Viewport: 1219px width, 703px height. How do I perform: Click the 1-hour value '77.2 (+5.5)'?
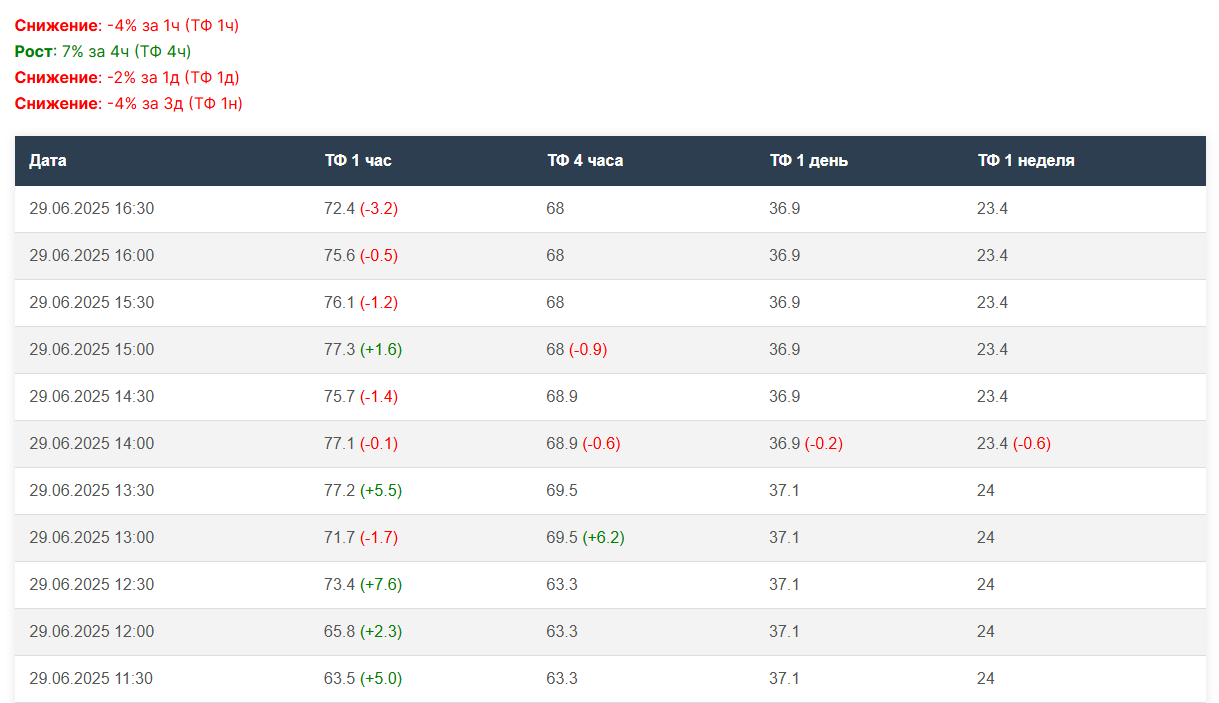pyautogui.click(x=363, y=490)
